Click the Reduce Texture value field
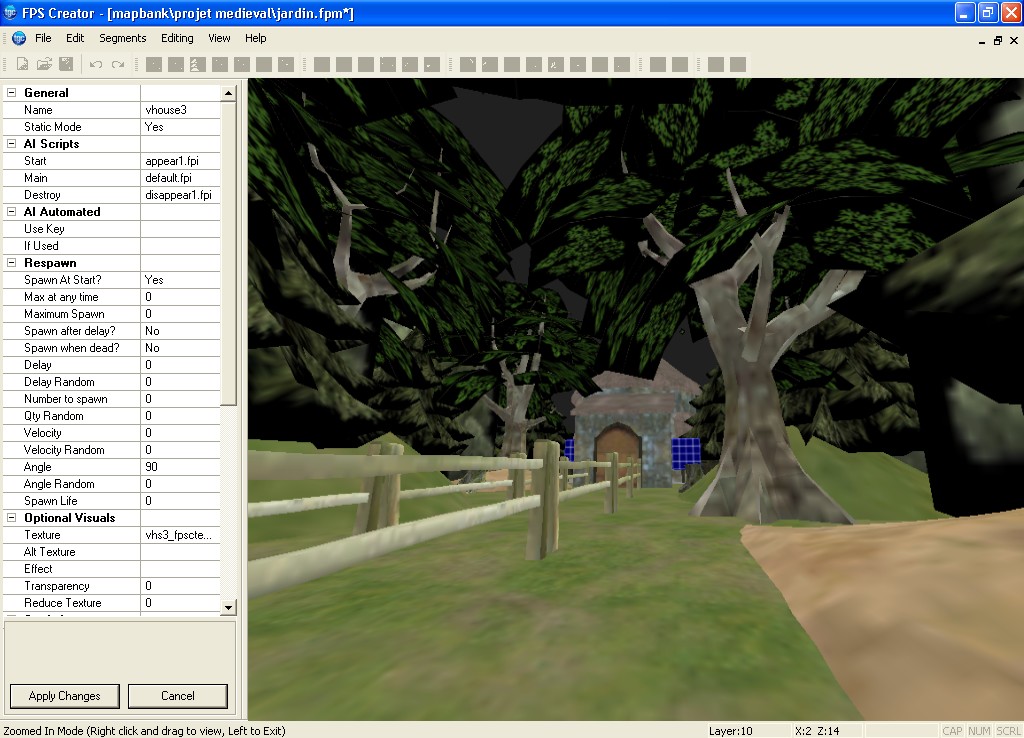Viewport: 1024px width, 738px height. click(180, 603)
